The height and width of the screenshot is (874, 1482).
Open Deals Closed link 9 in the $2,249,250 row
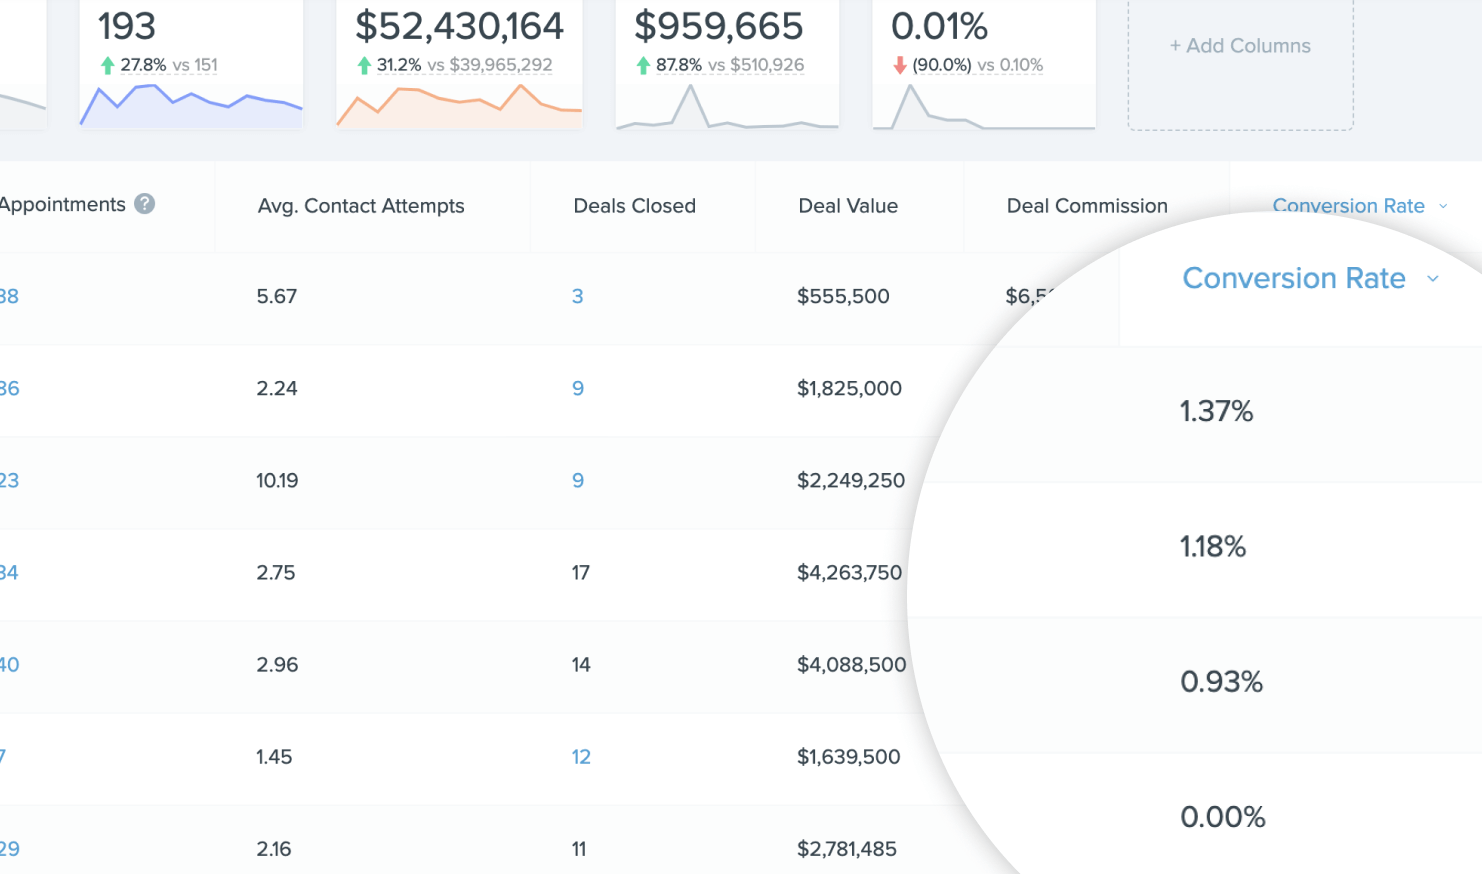[578, 480]
